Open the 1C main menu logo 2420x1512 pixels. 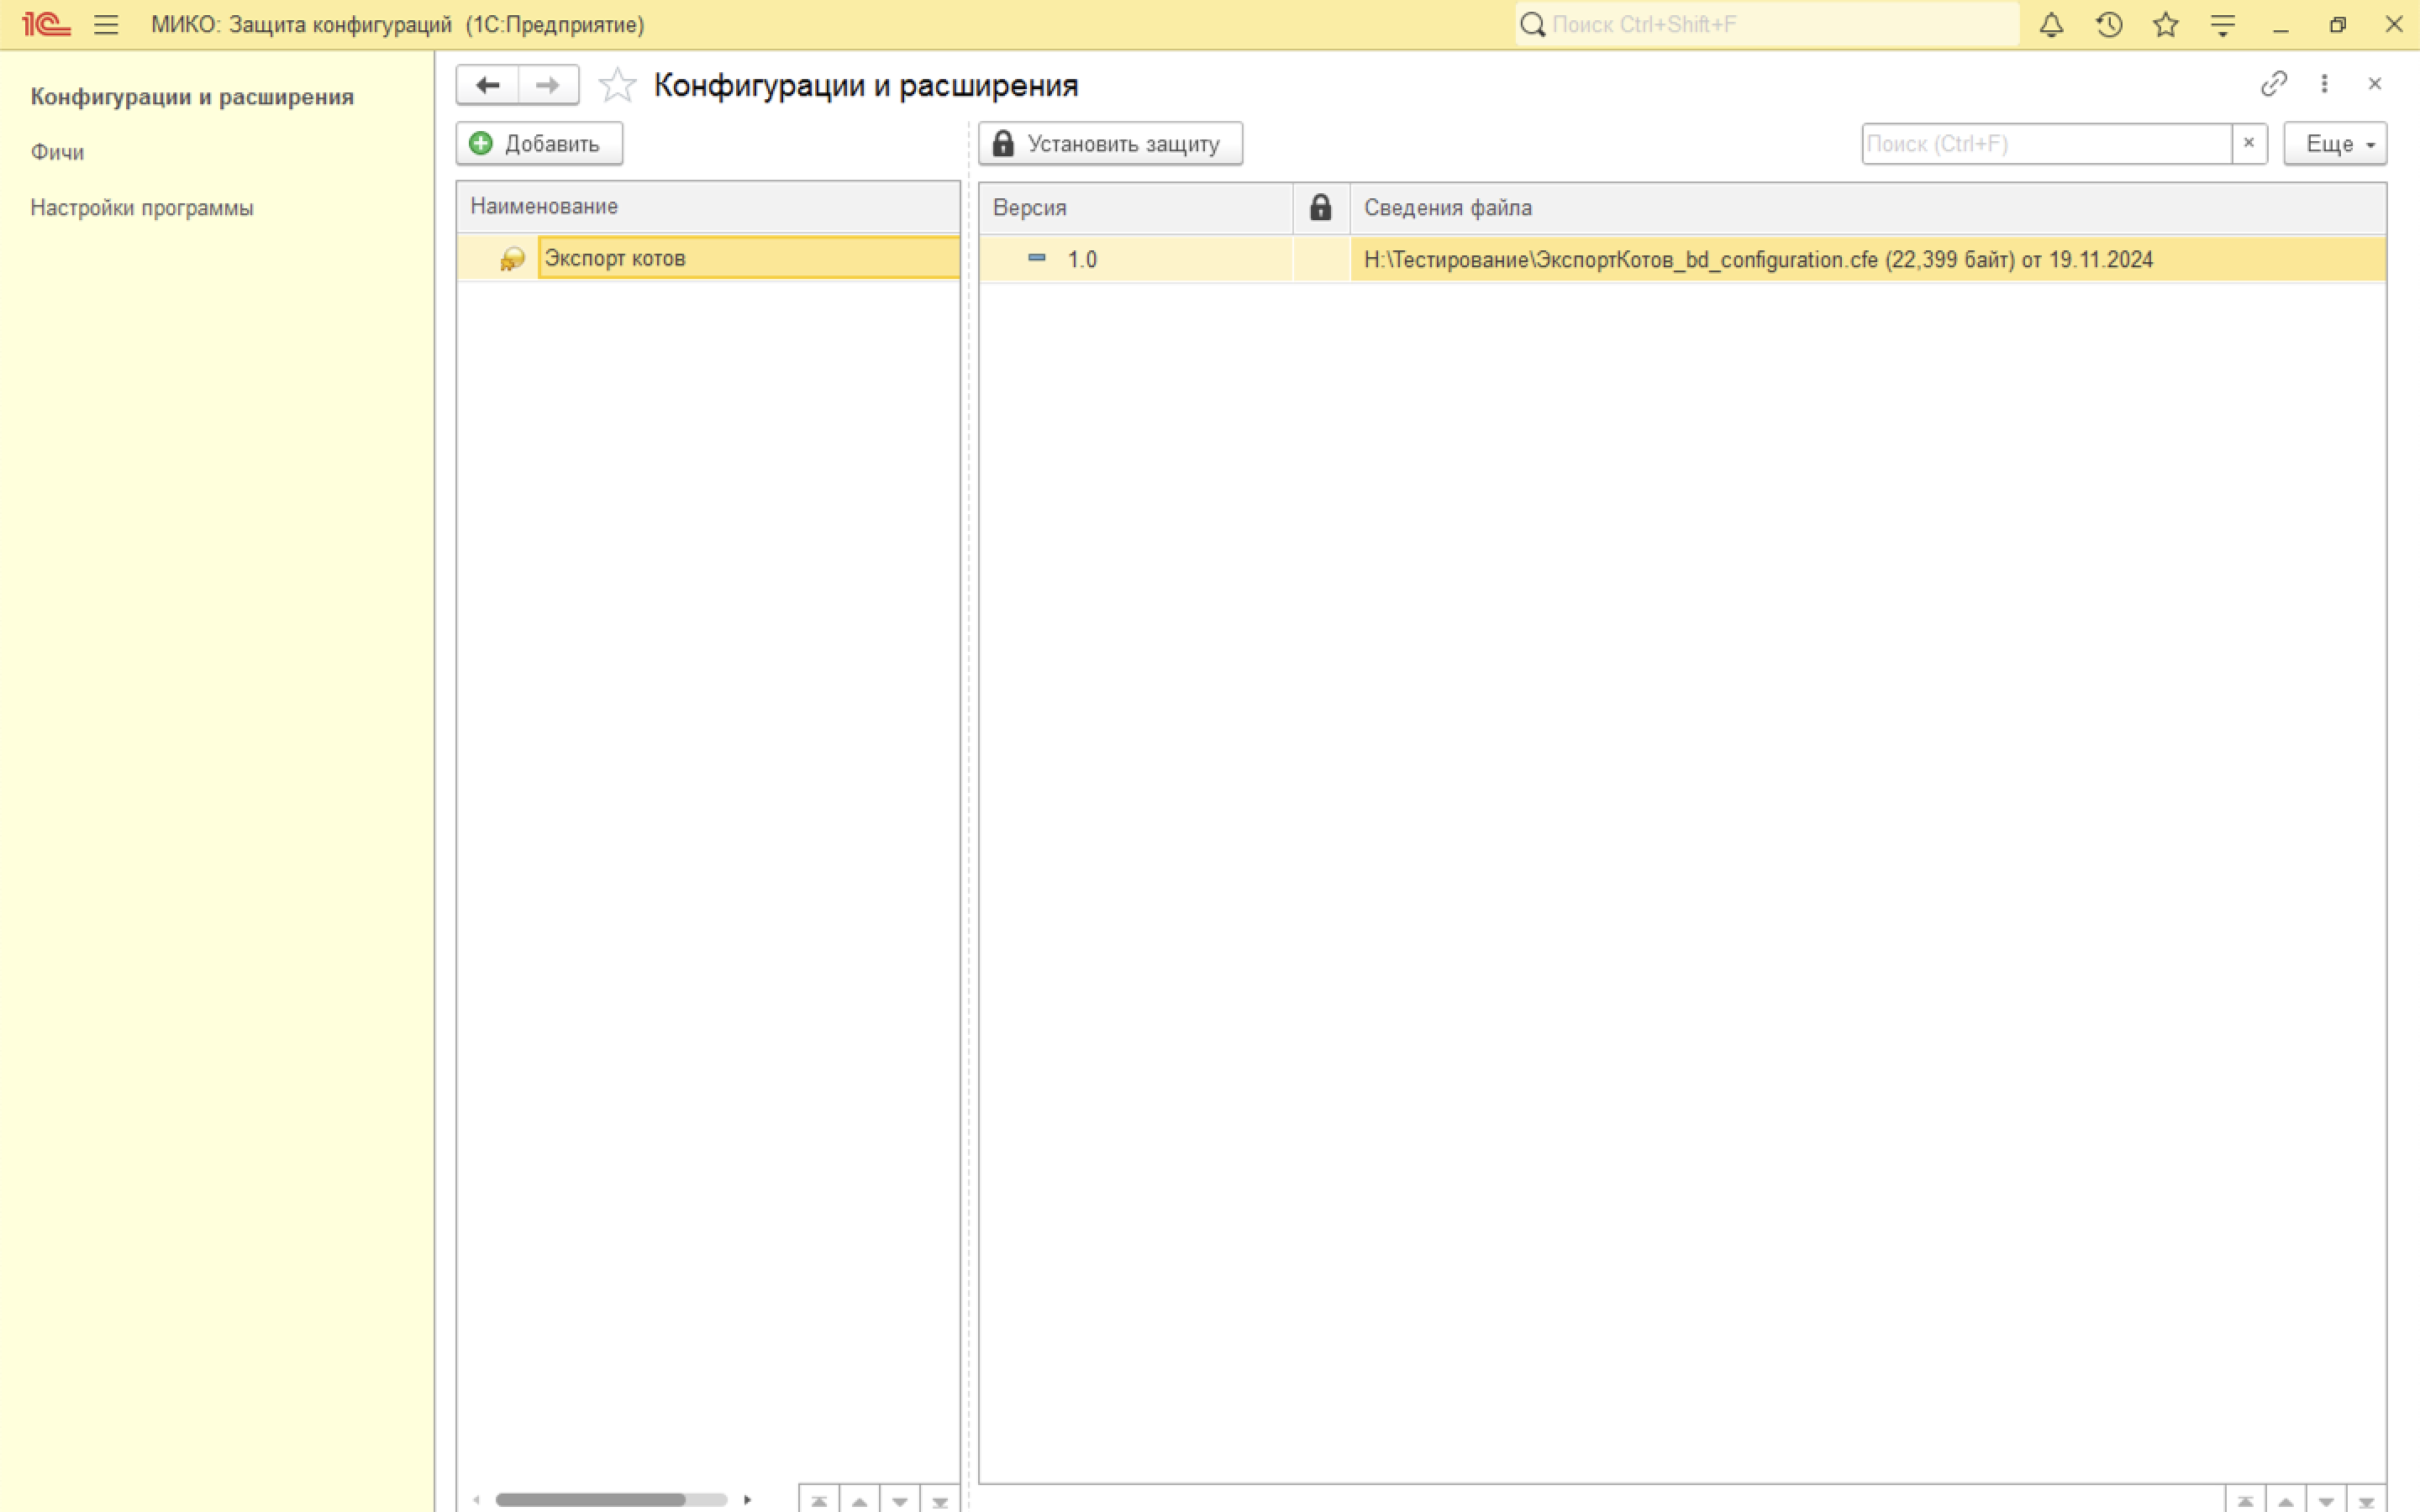pos(46,24)
